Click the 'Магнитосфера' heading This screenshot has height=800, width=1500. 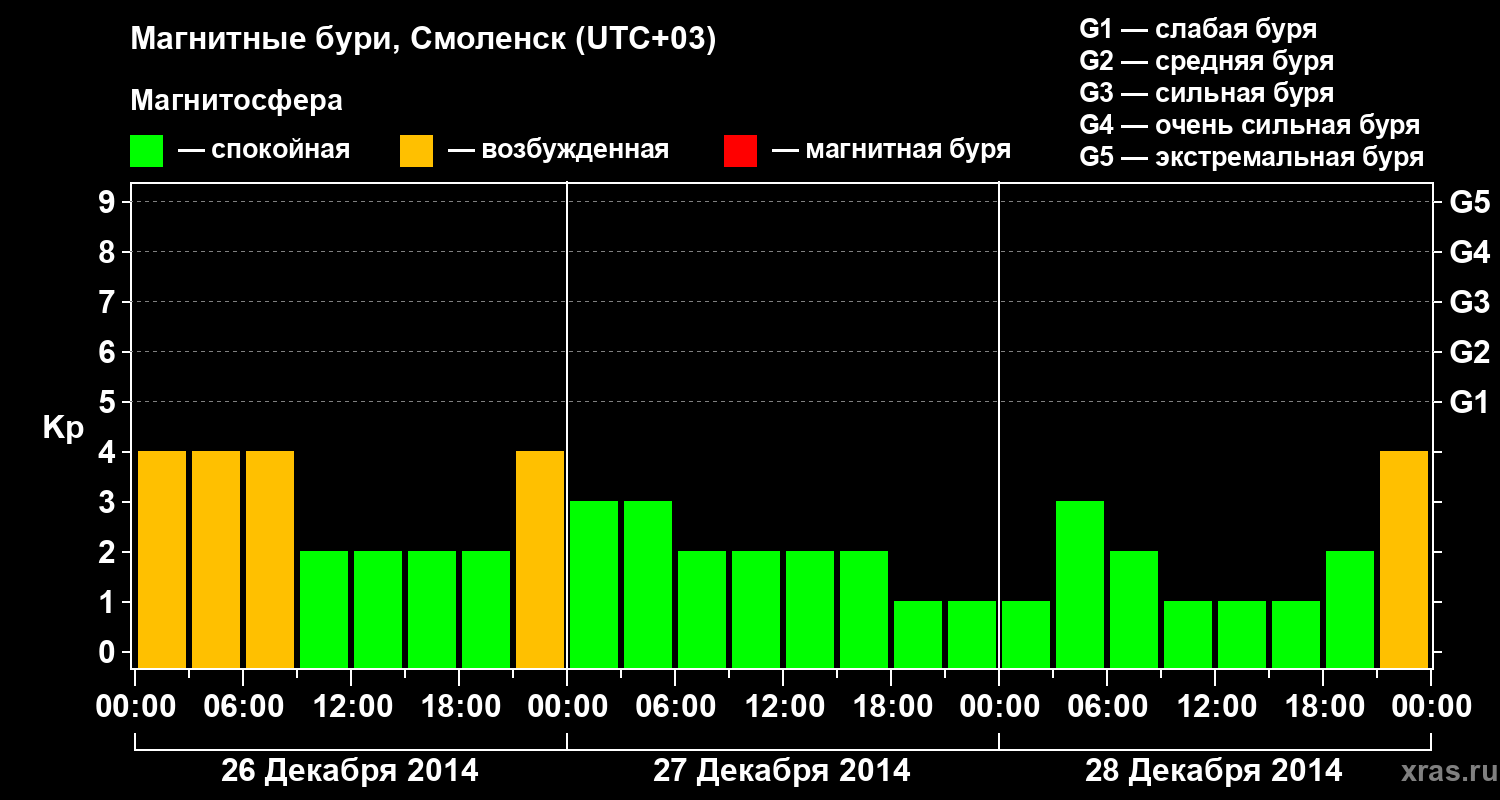point(237,101)
